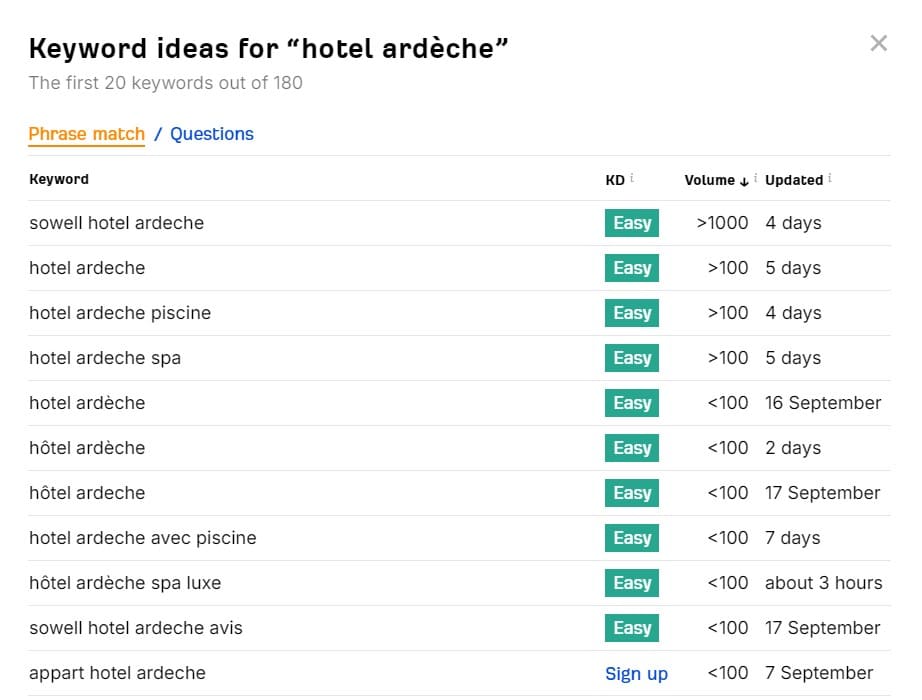The height and width of the screenshot is (700, 922).
Task: Select the keyword appart hotel ardeche
Action: pyautogui.click(x=118, y=673)
